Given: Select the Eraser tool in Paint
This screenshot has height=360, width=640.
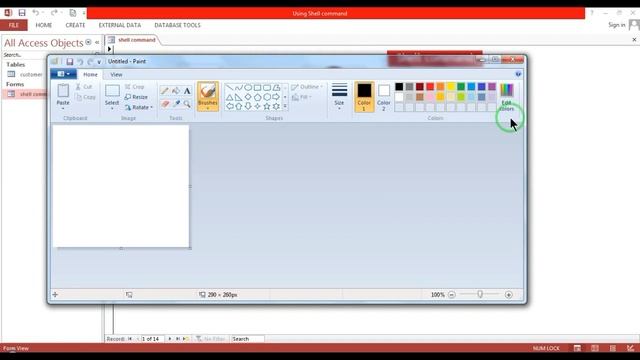Looking at the screenshot, I should click(164, 104).
